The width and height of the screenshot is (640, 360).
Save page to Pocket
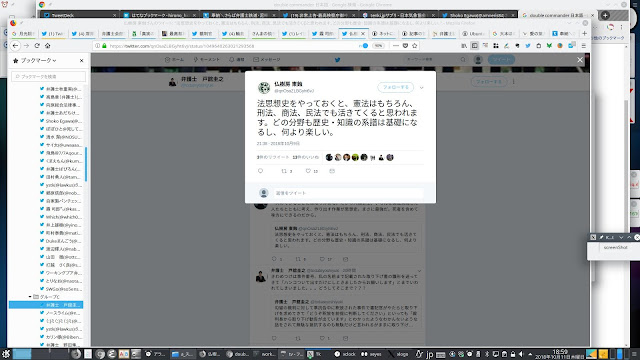coord(405,46)
